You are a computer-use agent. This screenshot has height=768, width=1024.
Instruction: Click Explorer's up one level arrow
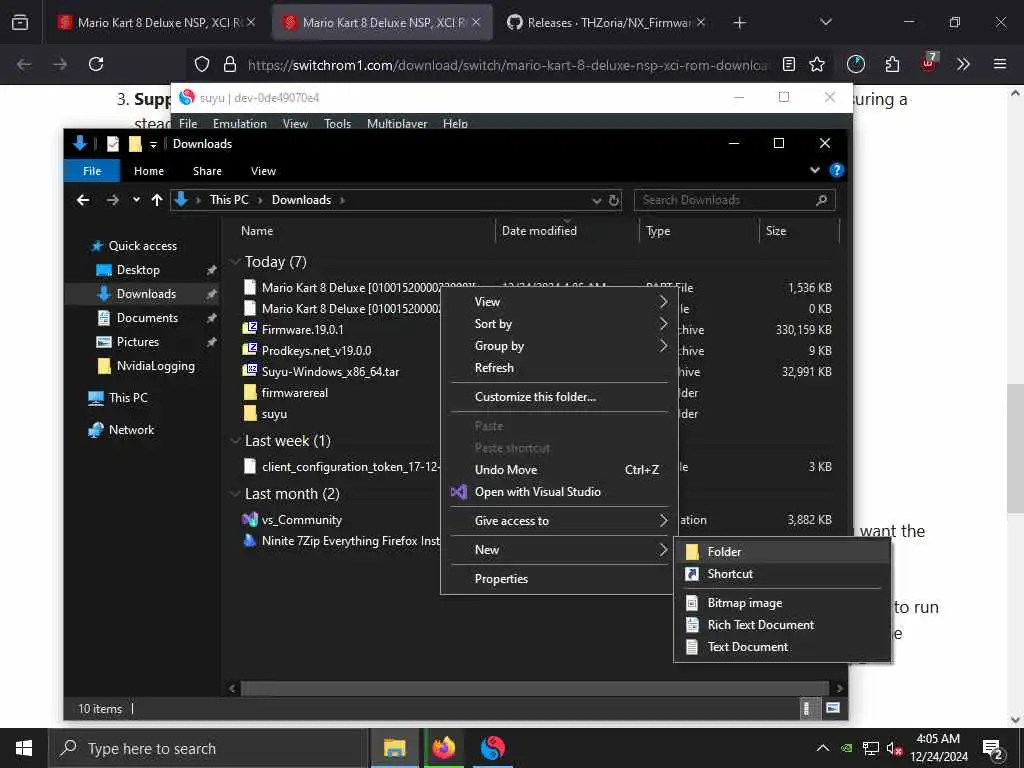click(x=157, y=200)
